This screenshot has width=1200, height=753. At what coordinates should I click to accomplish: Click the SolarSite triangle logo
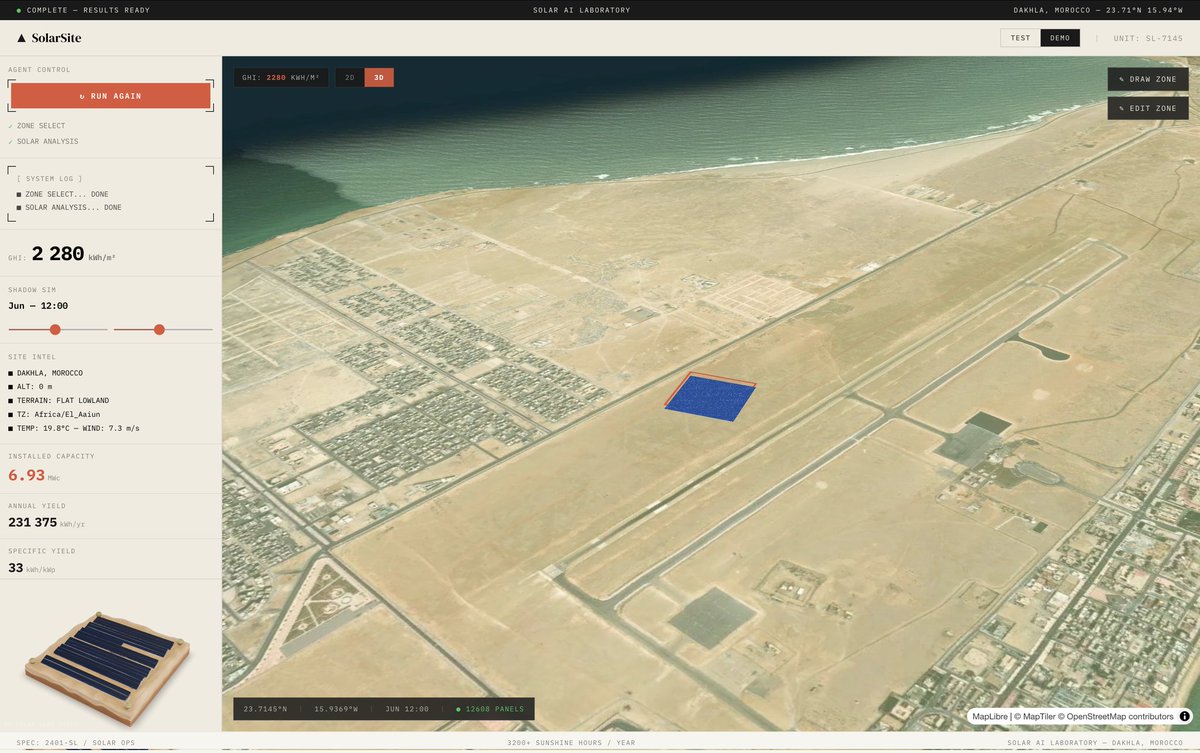click(22, 38)
